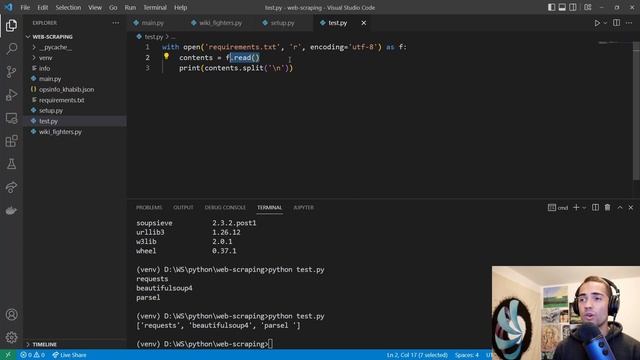Image resolution: width=640 pixels, height=360 pixels.
Task: Open main.py in the file tree
Action: [x=50, y=79]
